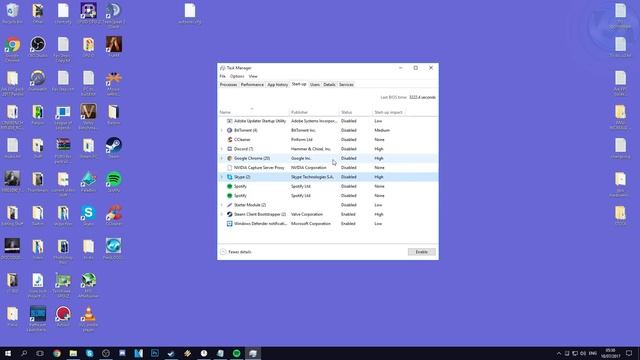Expand the Discord (7) group
640x360 pixels.
(x=222, y=149)
